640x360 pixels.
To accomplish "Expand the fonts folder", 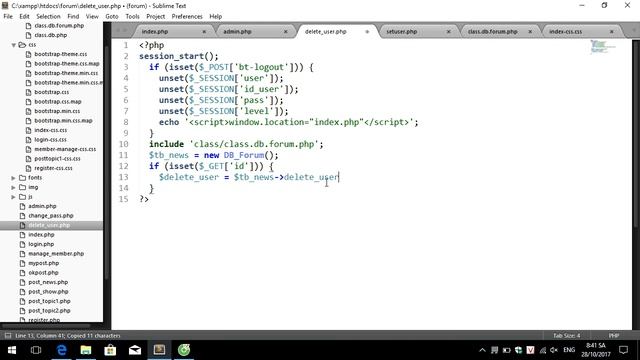I will [13, 178].
